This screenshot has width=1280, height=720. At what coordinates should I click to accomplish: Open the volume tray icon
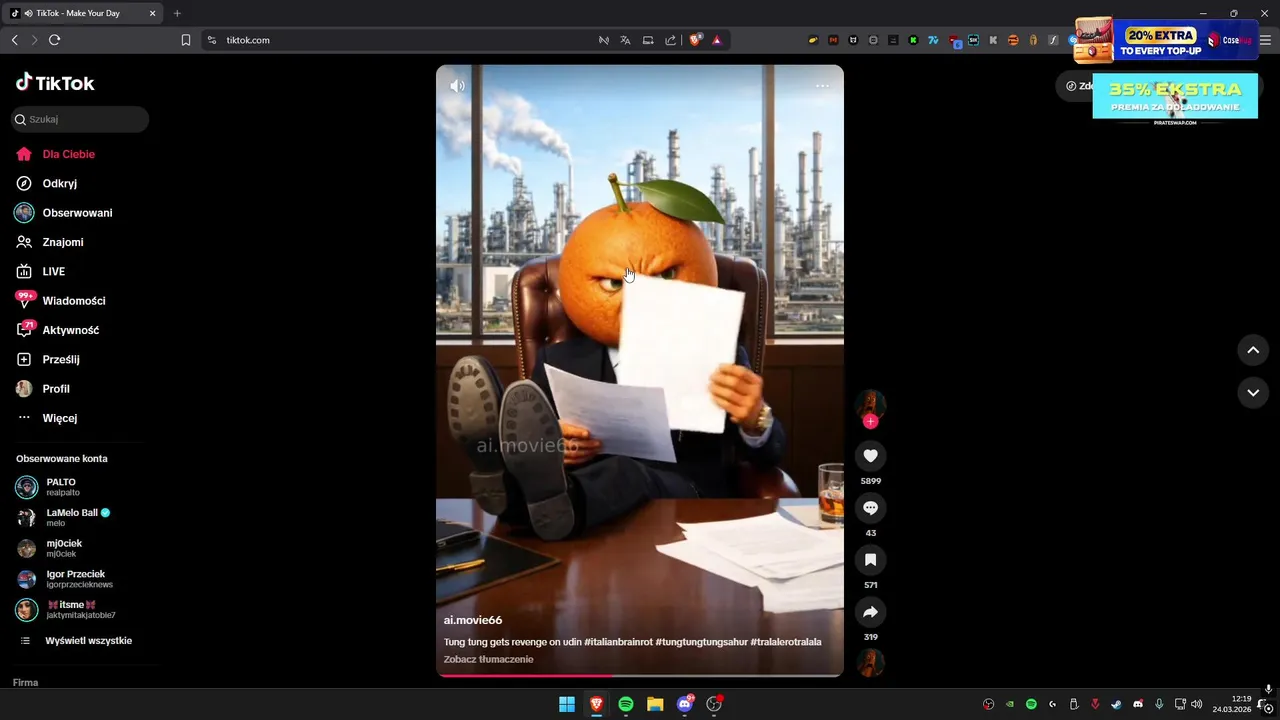point(1197,704)
